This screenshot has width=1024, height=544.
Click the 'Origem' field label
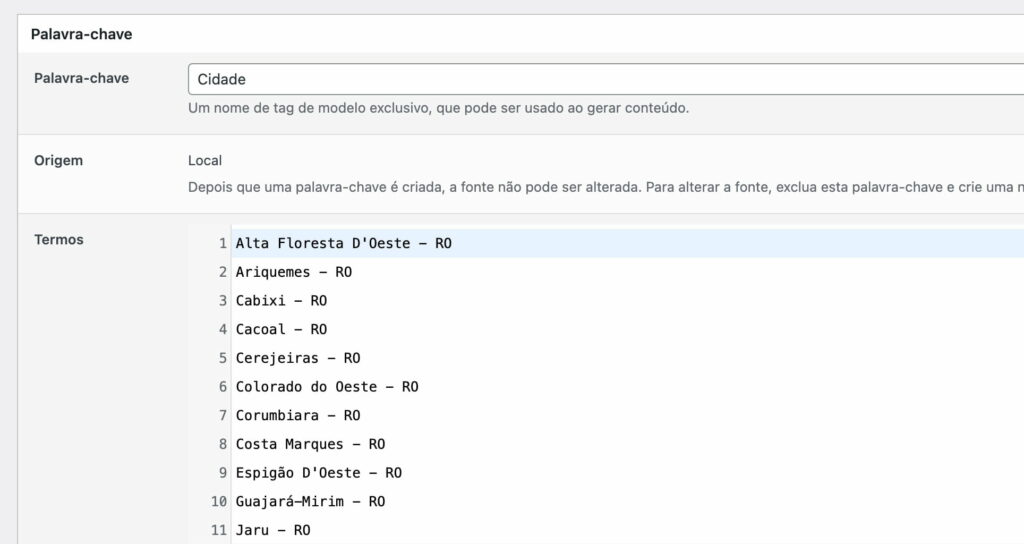(x=59, y=161)
